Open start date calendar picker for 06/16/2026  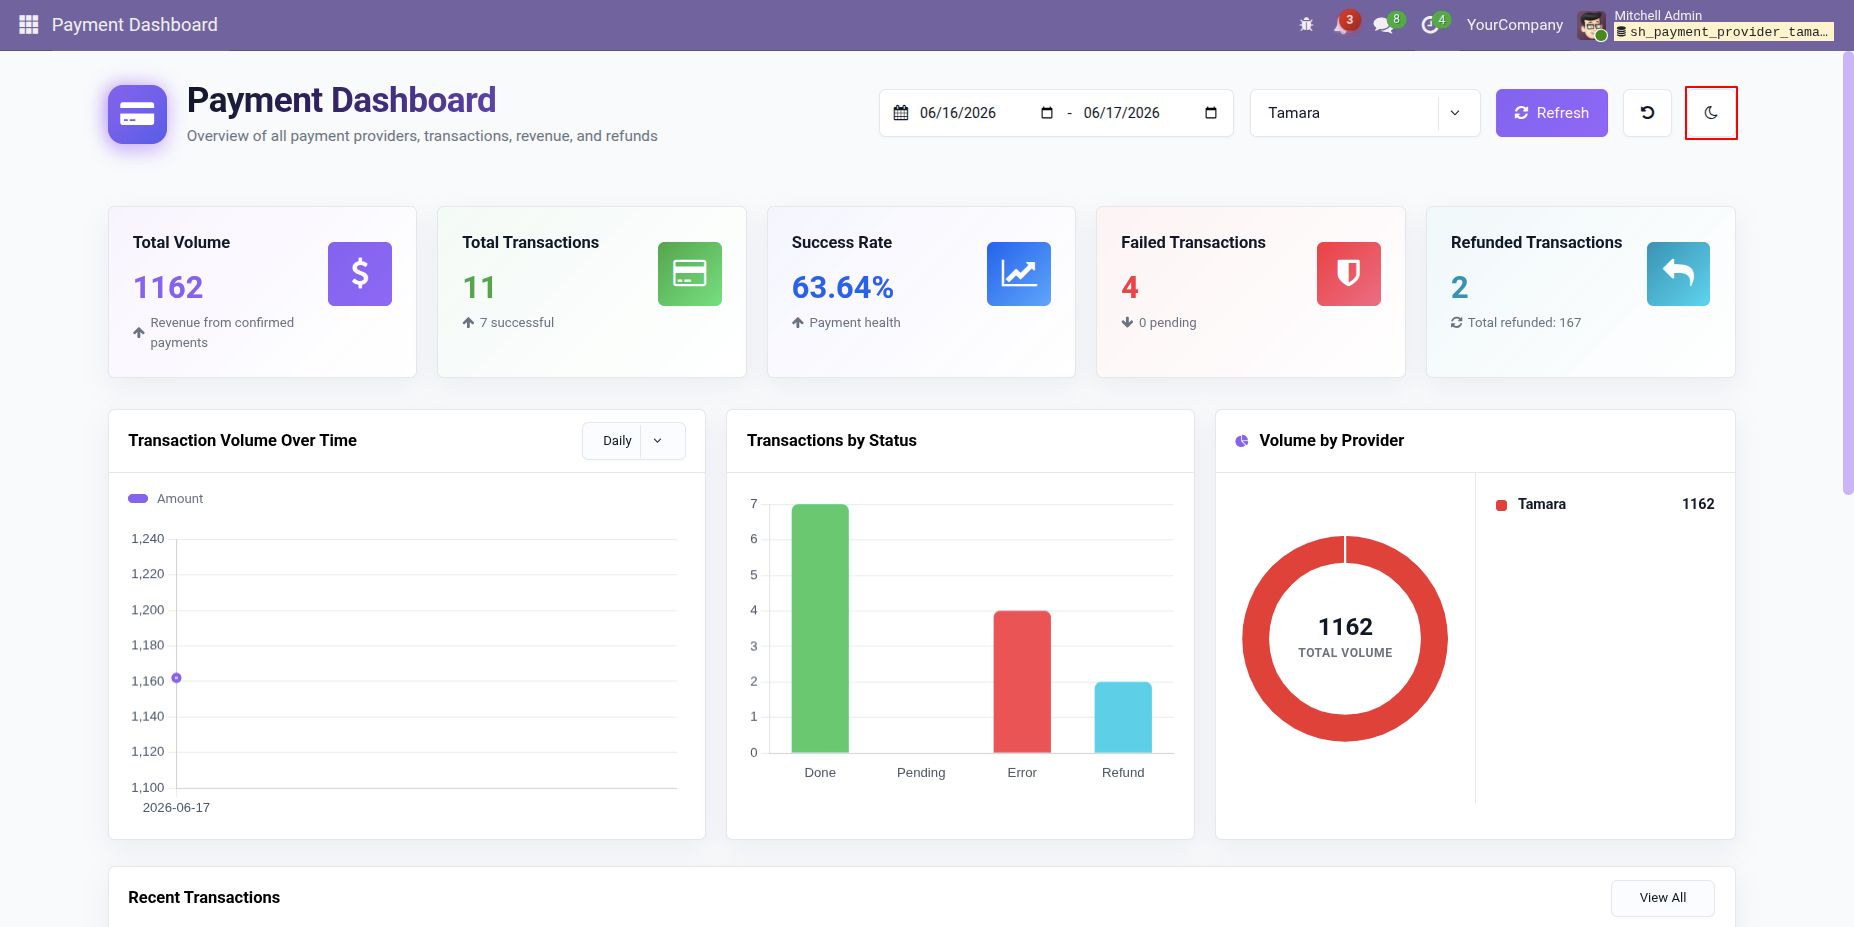point(1047,113)
